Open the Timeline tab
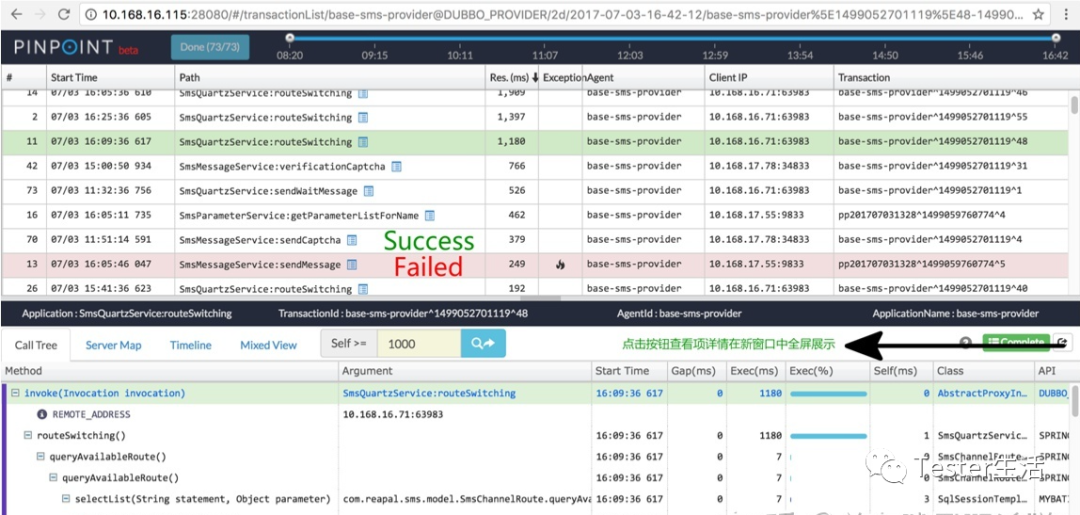Screen dimensions: 1080x515 coord(191,345)
